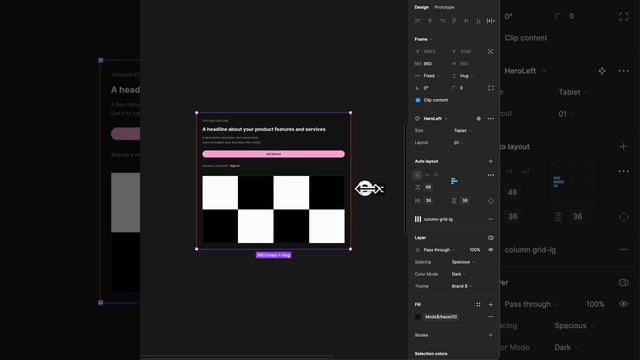The height and width of the screenshot is (360, 640).
Task: Click the Mode&base/00 fill style name
Action: 441,317
